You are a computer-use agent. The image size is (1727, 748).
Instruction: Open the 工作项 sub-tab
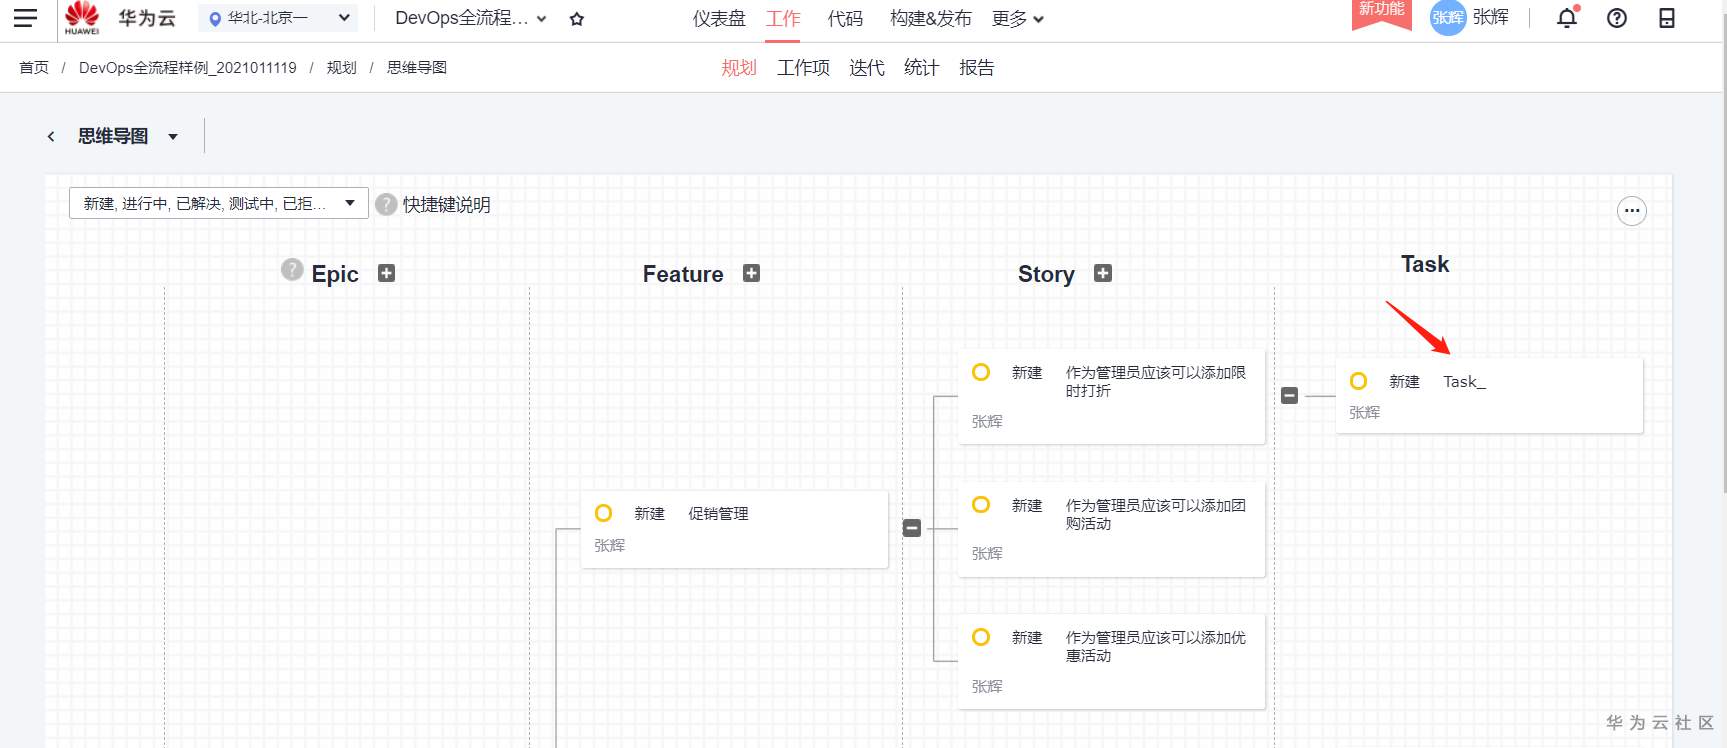(x=803, y=68)
